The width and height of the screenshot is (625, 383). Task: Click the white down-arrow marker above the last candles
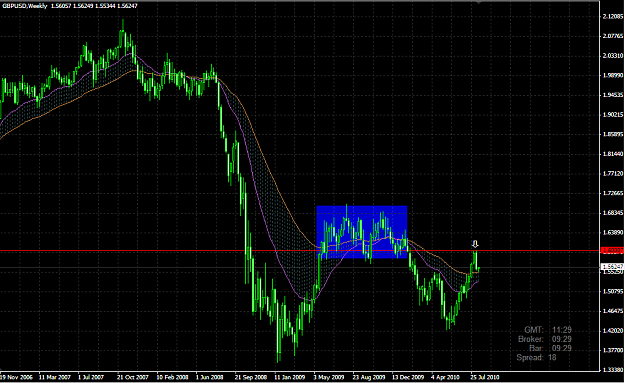coord(475,244)
